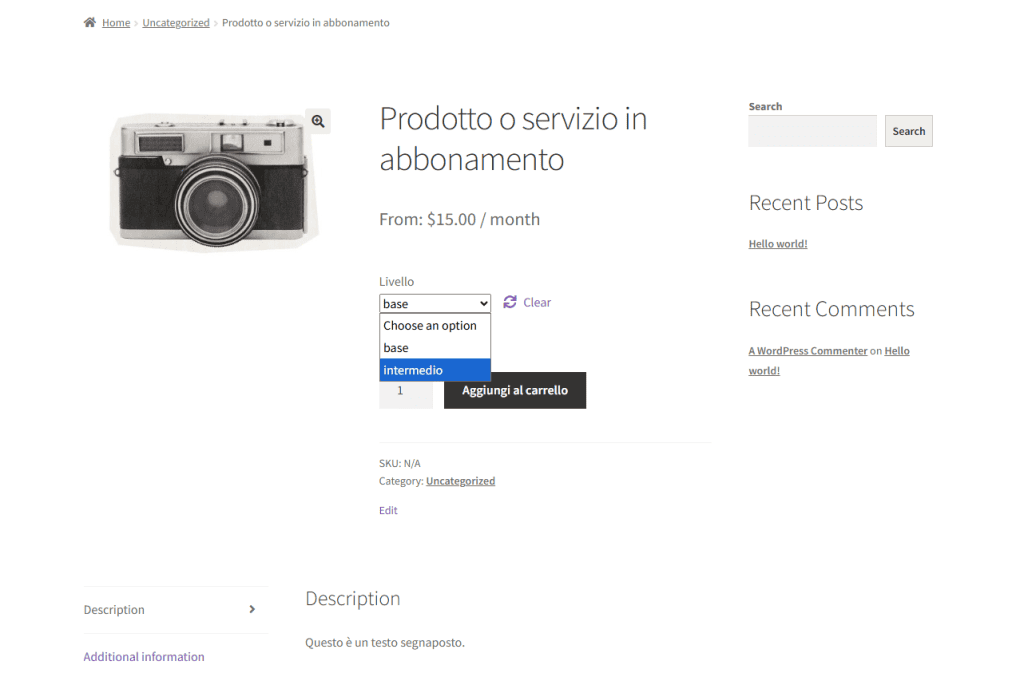Click the Clear link to reset selection
Image resolution: width=1024 pixels, height=673 pixels.
[536, 302]
